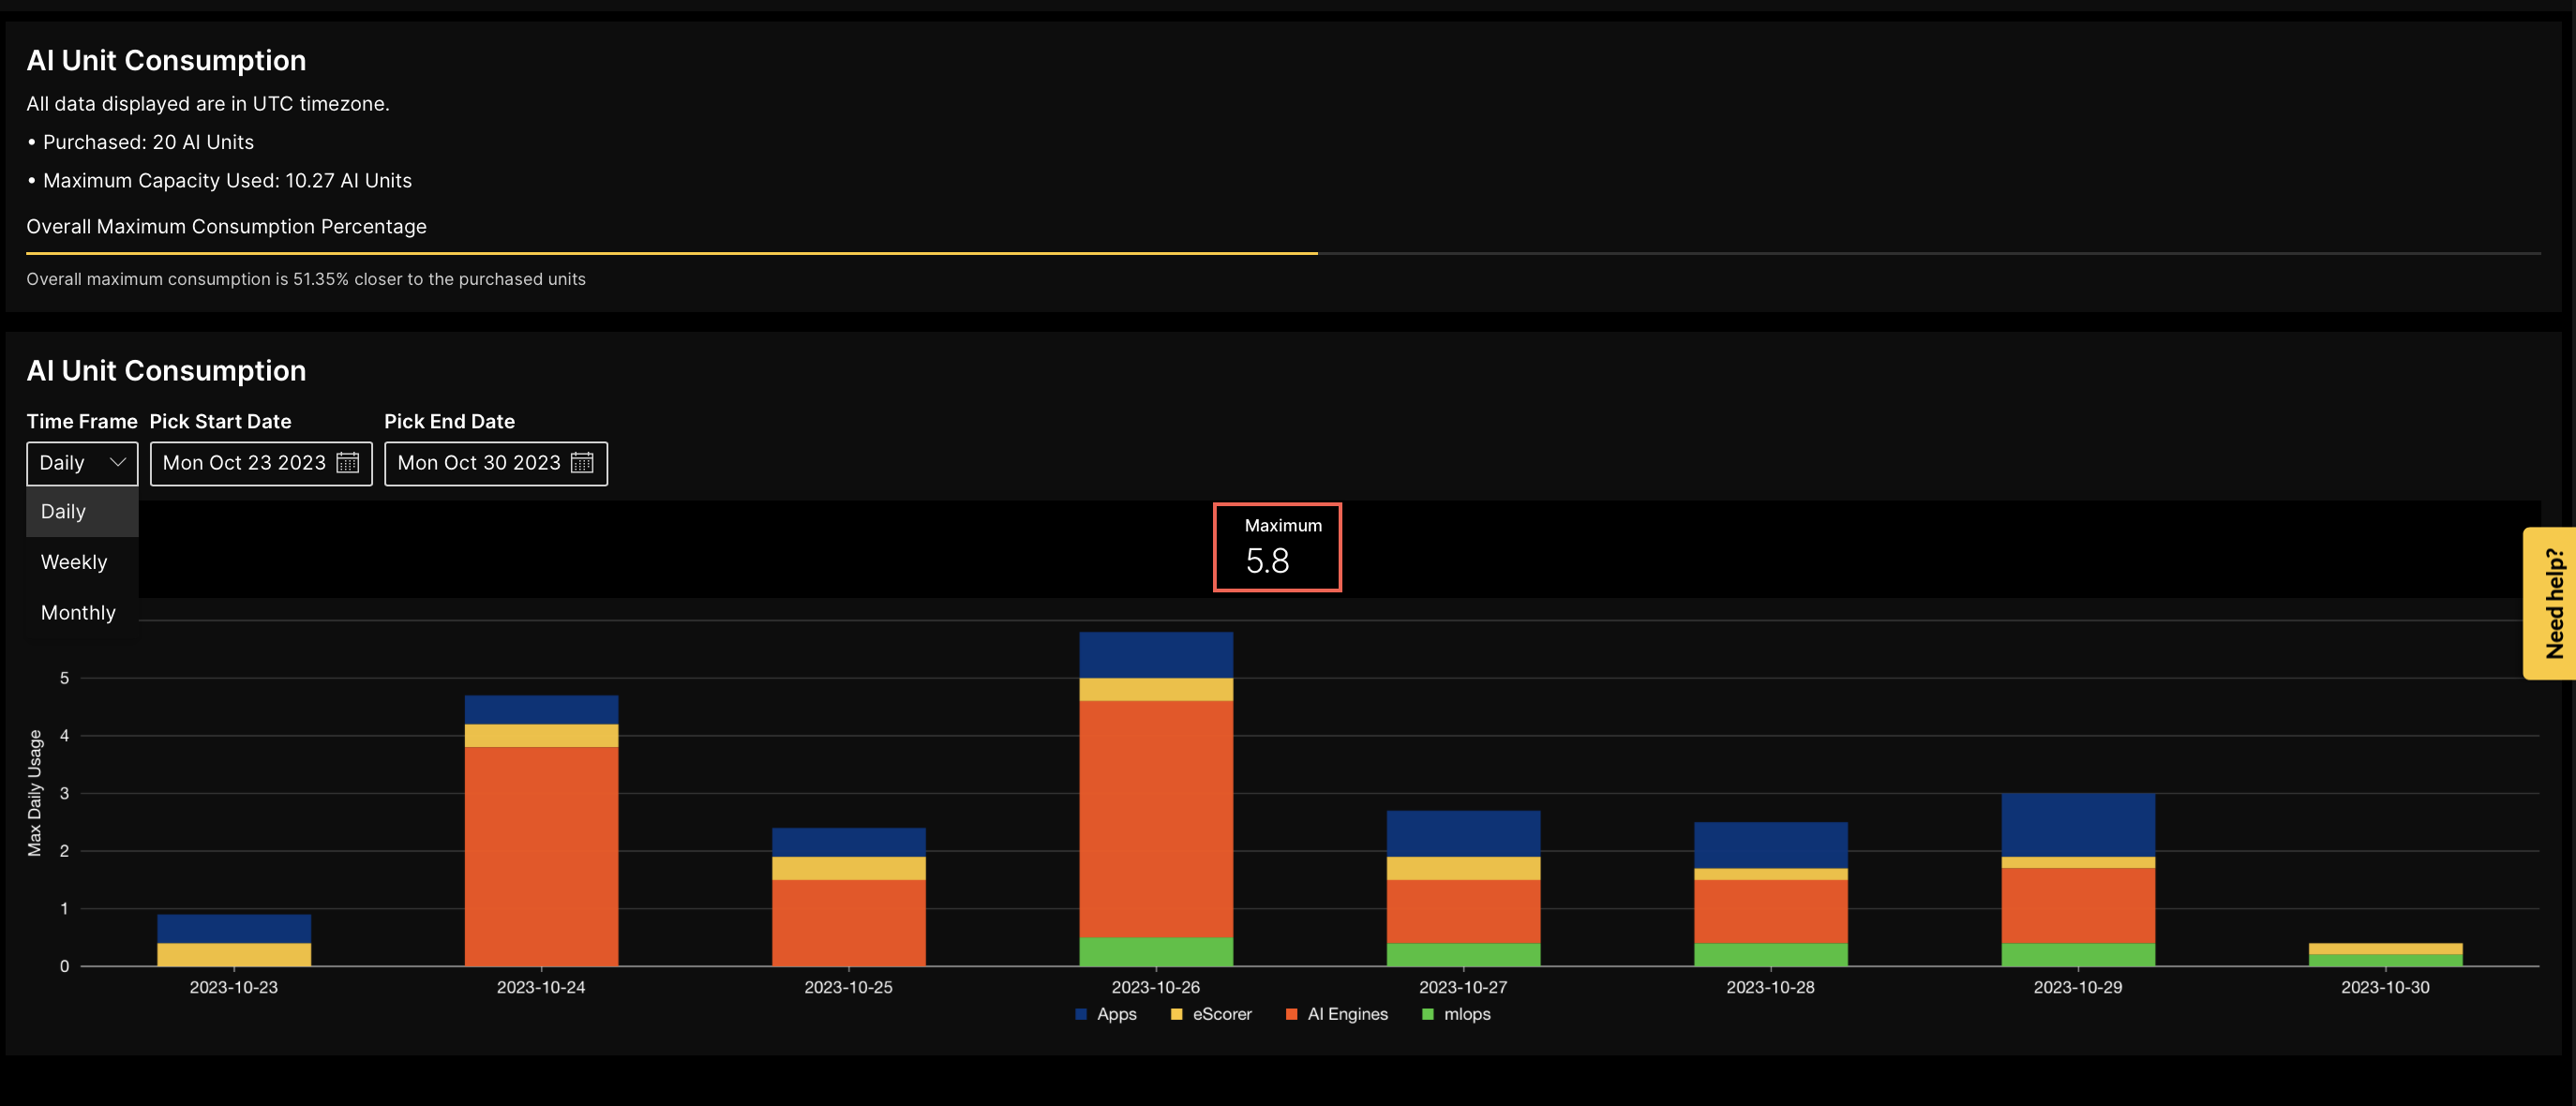
Task: Click the Maximum 5.8 tooltip box
Action: pos(1277,547)
